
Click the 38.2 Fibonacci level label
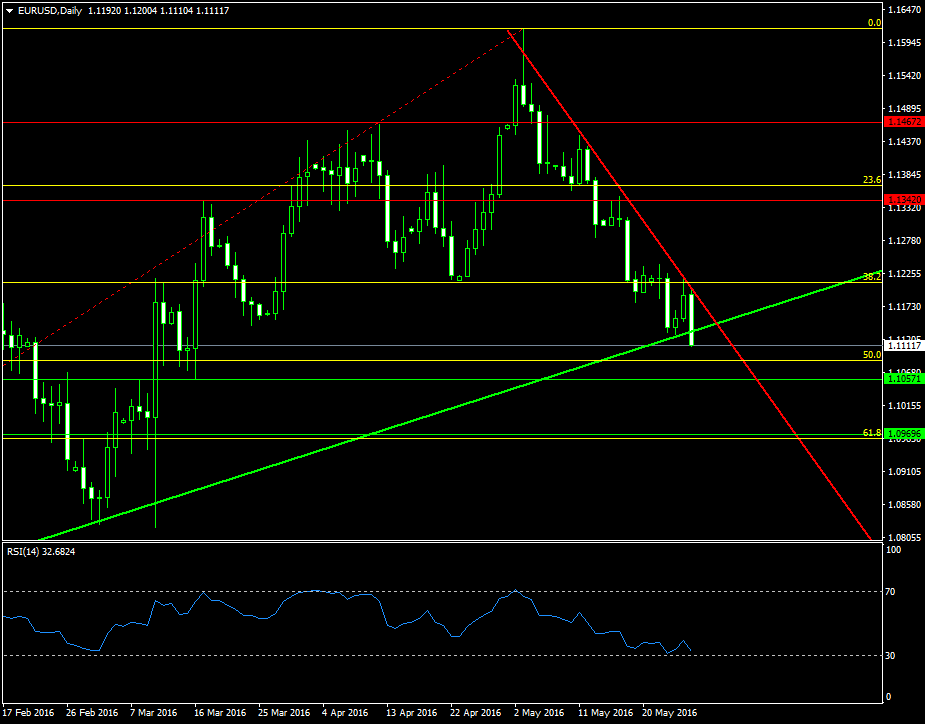[x=871, y=277]
